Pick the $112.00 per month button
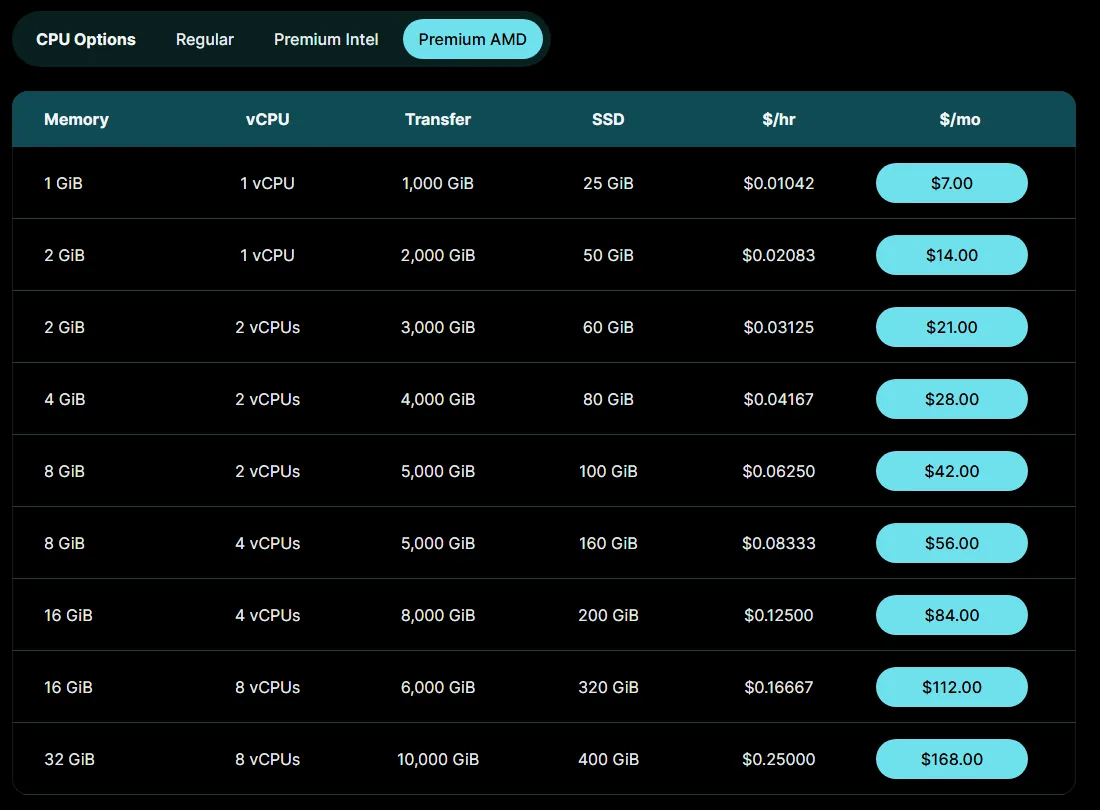 pos(951,687)
